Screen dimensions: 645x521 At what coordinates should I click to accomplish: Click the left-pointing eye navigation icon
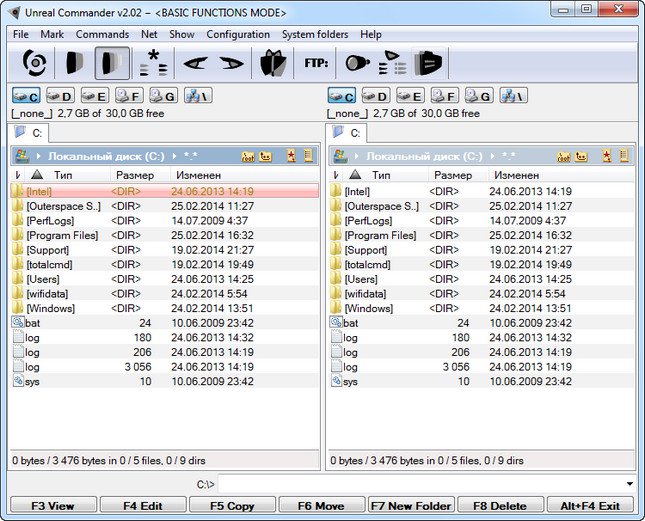(195, 63)
